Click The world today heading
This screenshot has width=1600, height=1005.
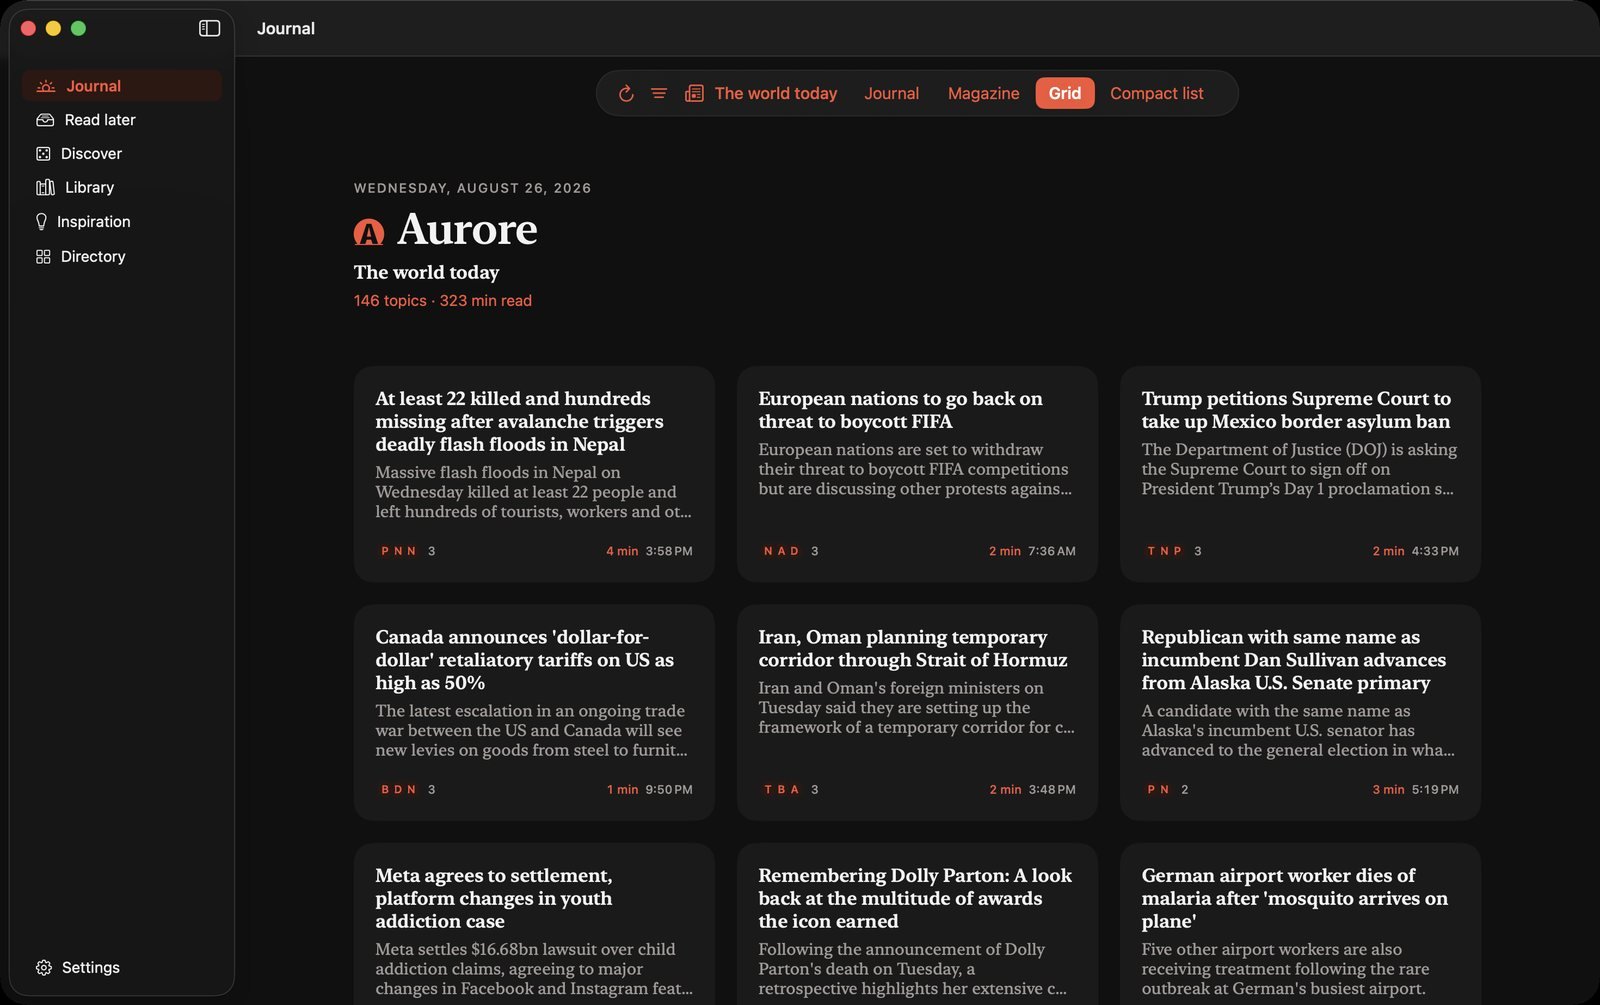coord(426,272)
